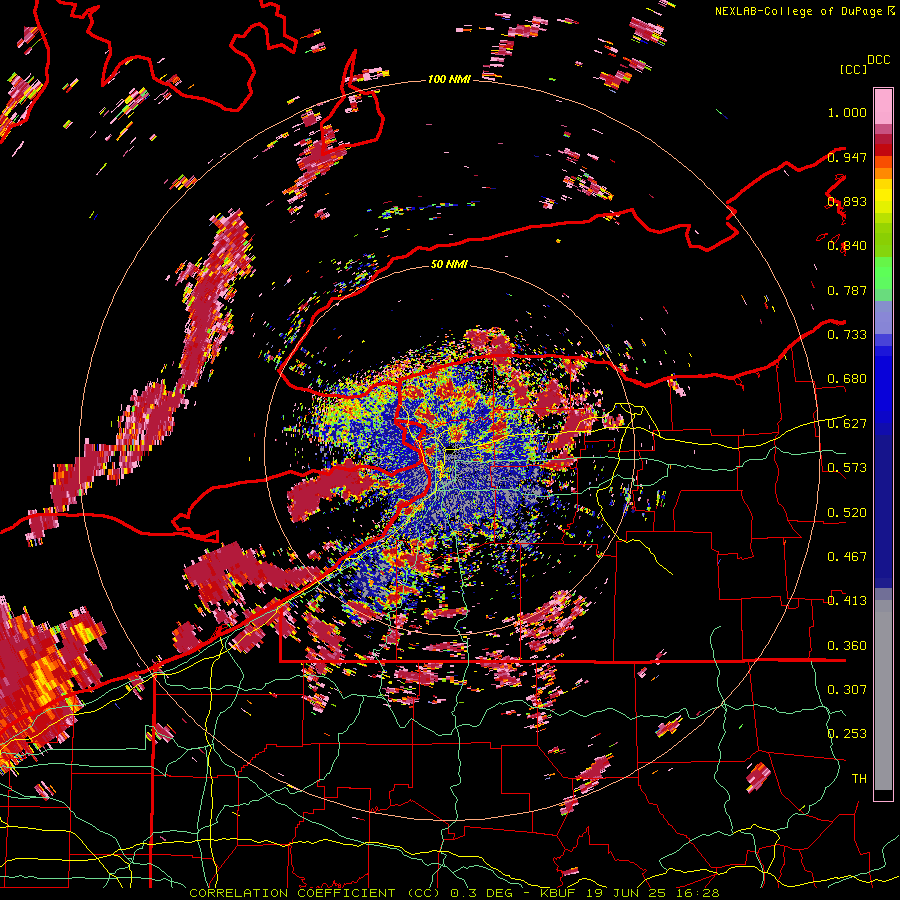
Task: Click the 0.787 scale value
Action: click(x=847, y=290)
